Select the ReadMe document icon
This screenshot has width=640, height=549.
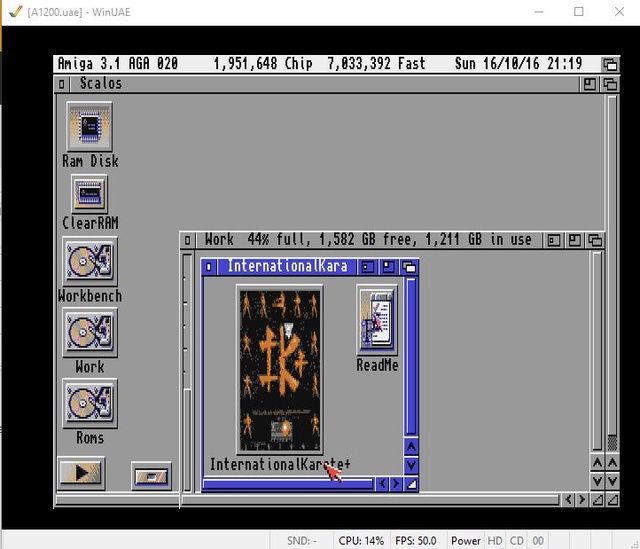(x=377, y=320)
